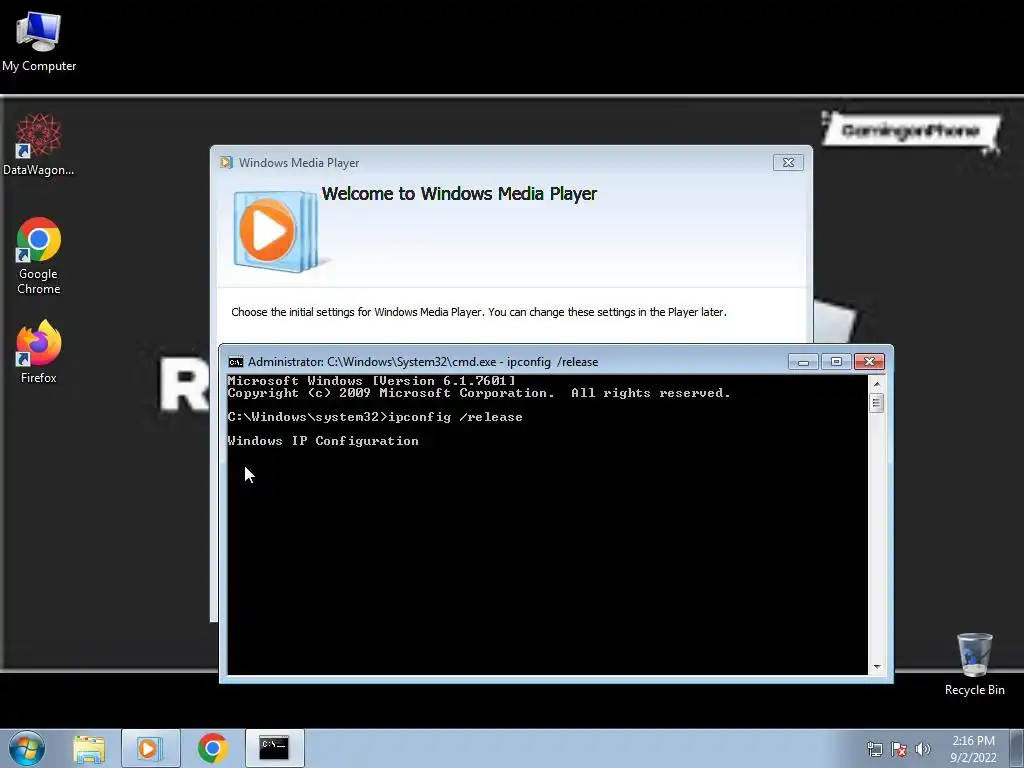Click the 'ipconfig /release' command line
The image size is (1024, 768).
pyautogui.click(x=375, y=417)
